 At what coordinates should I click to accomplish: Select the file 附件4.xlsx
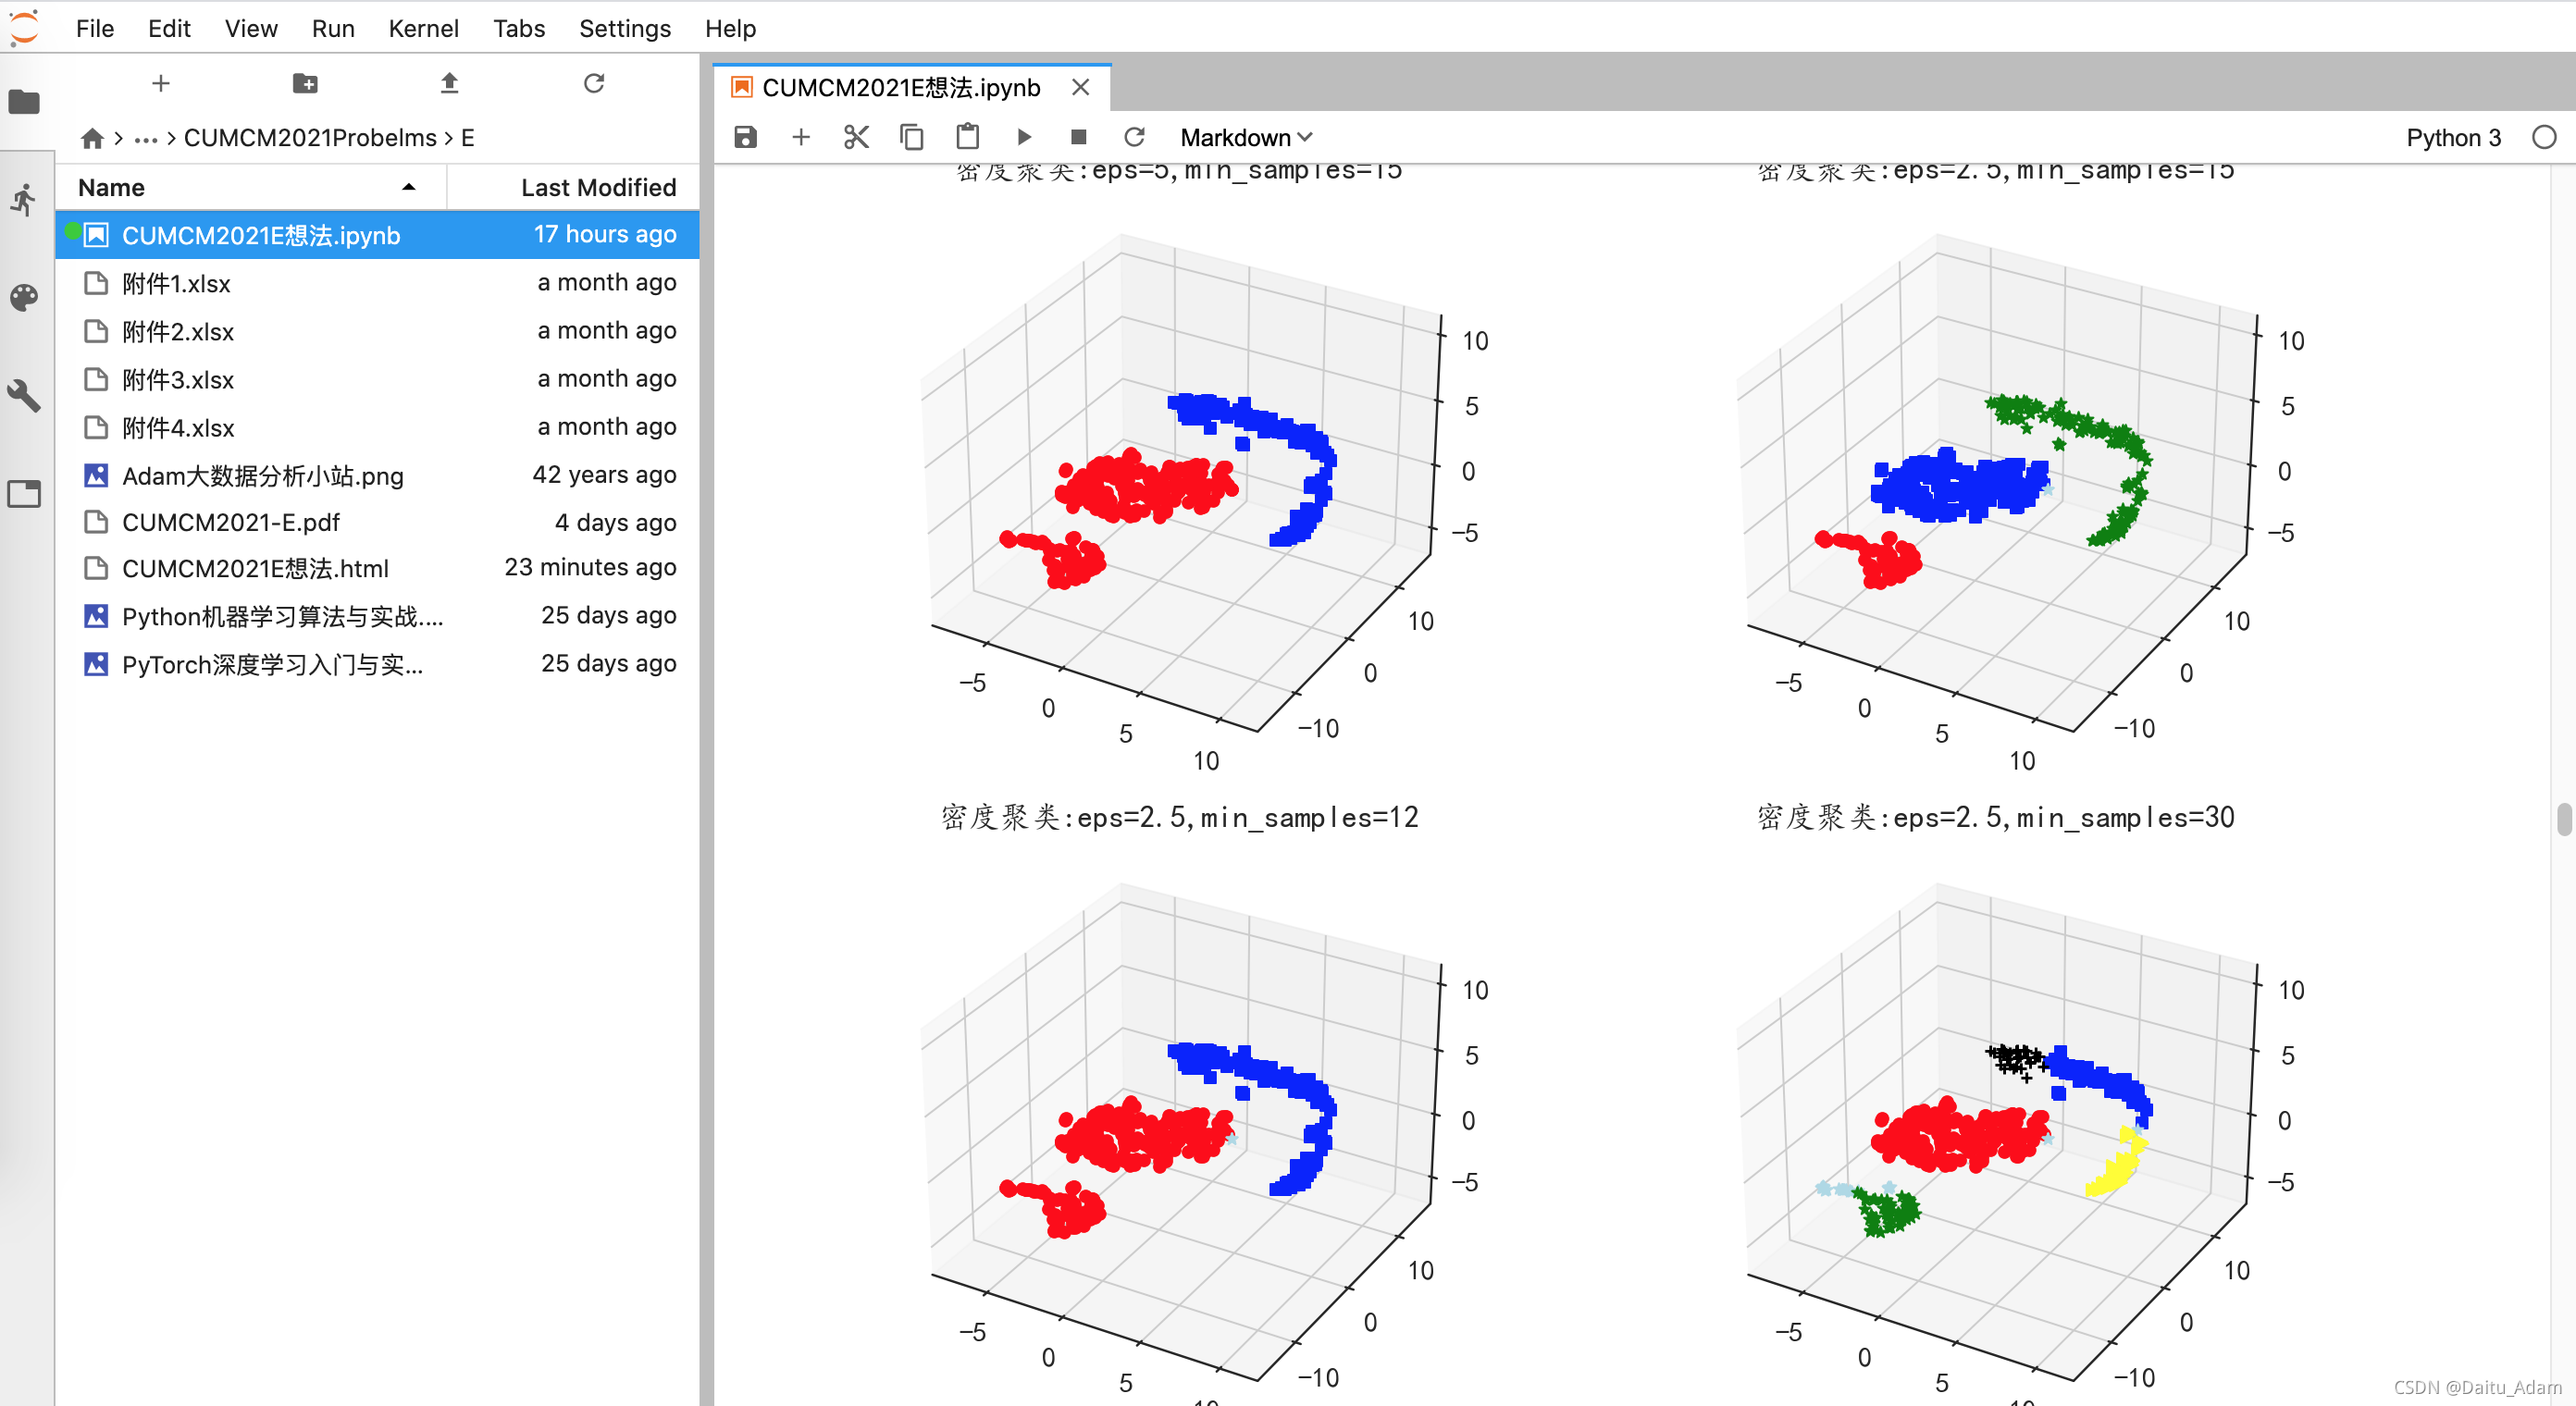point(378,427)
